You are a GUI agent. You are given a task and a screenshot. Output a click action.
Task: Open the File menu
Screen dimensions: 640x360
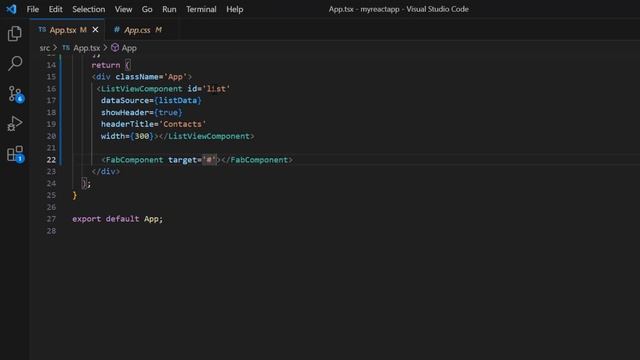[33, 9]
